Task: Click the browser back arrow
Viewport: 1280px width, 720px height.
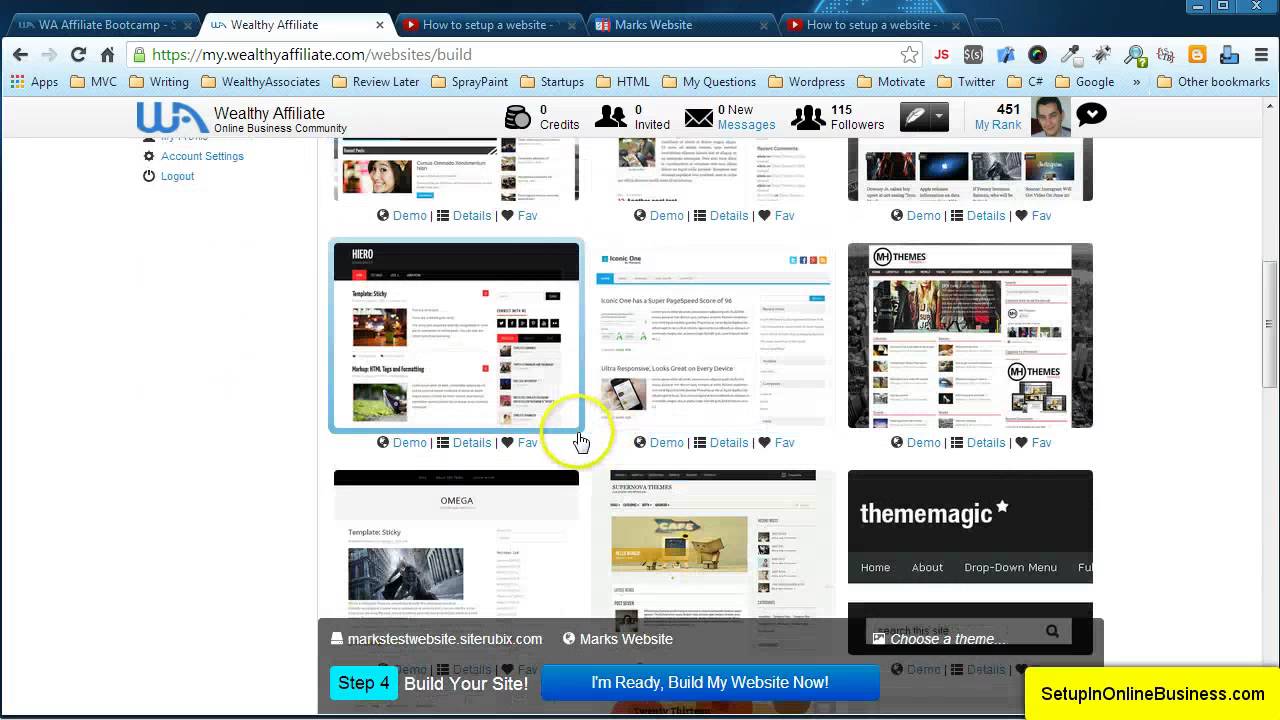Action: pos(21,55)
